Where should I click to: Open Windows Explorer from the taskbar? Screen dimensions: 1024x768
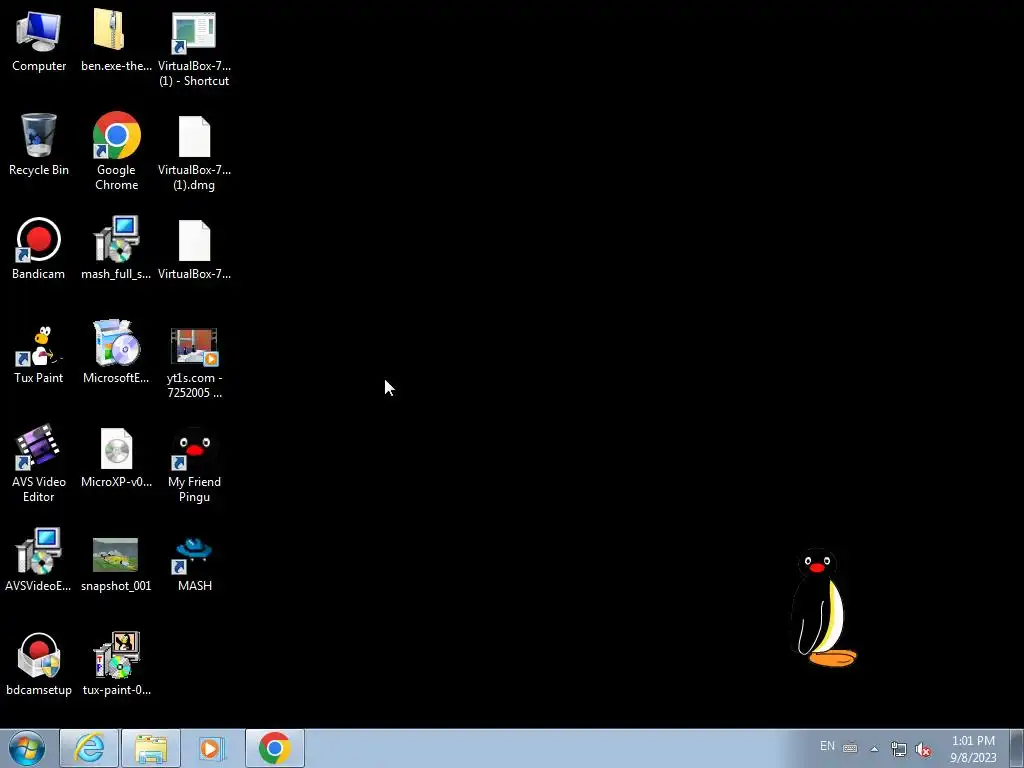pyautogui.click(x=151, y=748)
